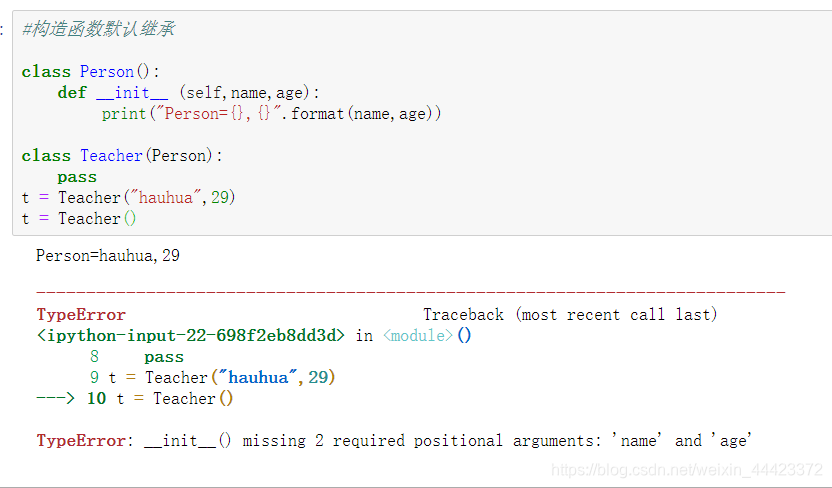Click the '<module>' text in traceback
The image size is (832, 488).
pos(418,336)
